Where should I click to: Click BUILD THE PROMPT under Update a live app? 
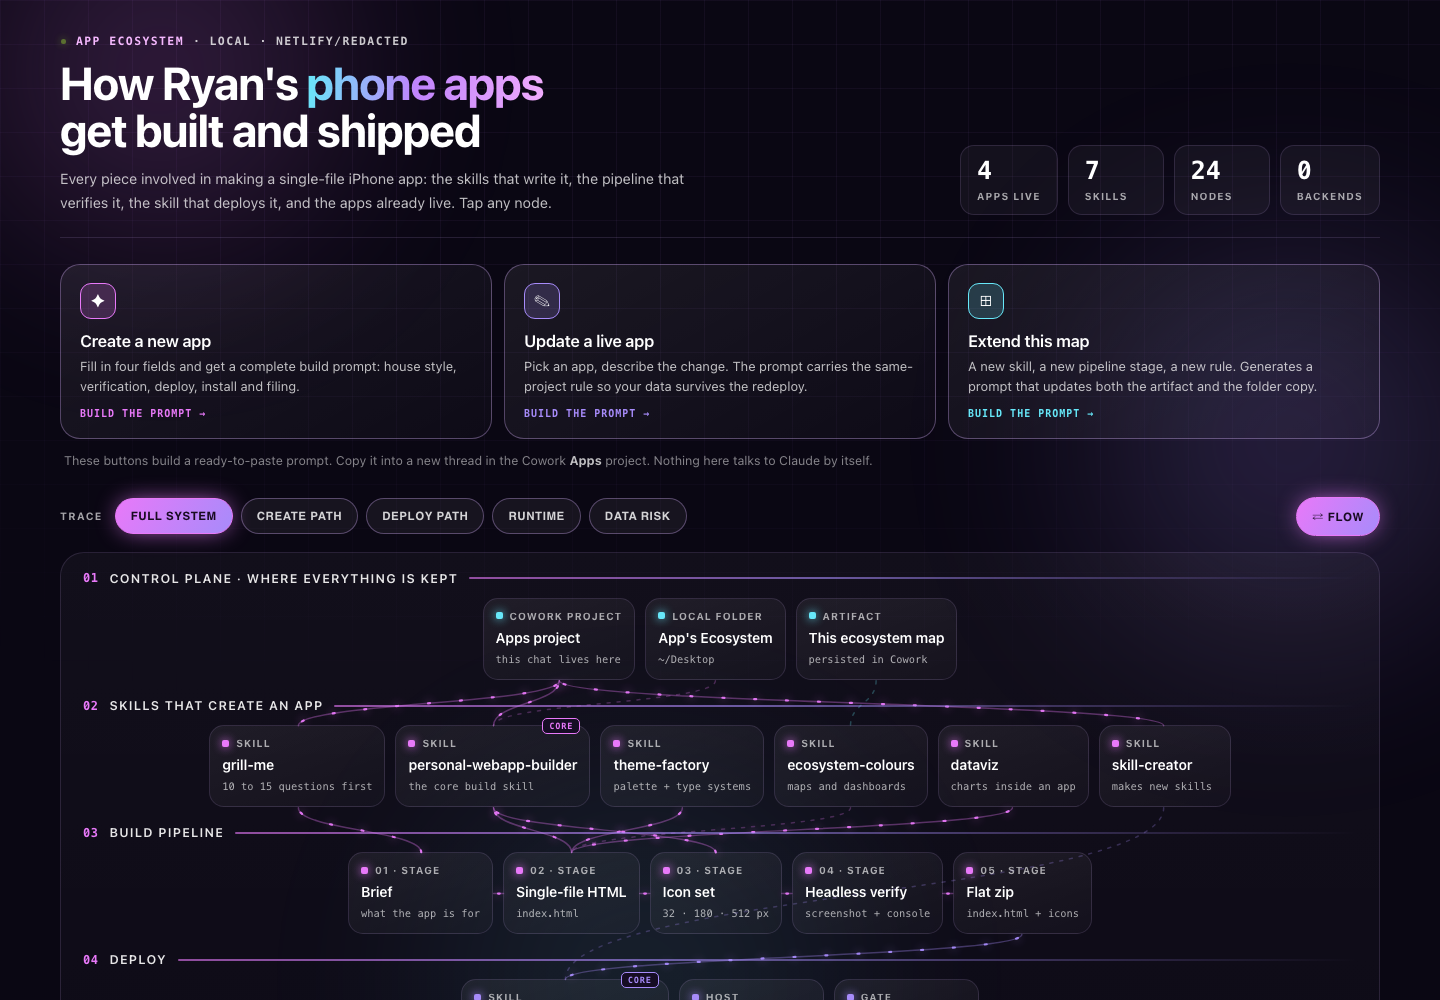click(587, 413)
